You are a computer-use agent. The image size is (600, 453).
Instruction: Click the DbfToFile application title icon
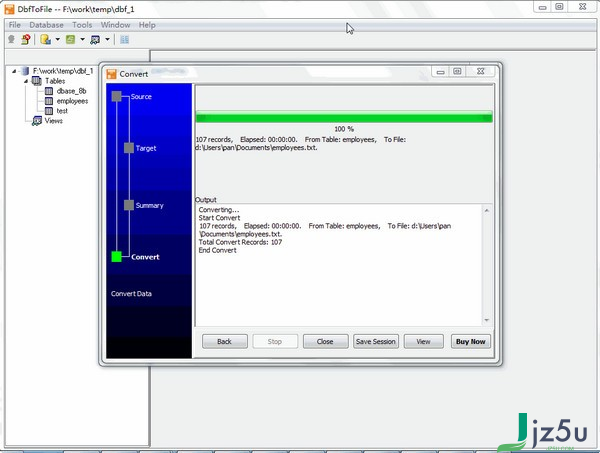click(x=9, y=9)
